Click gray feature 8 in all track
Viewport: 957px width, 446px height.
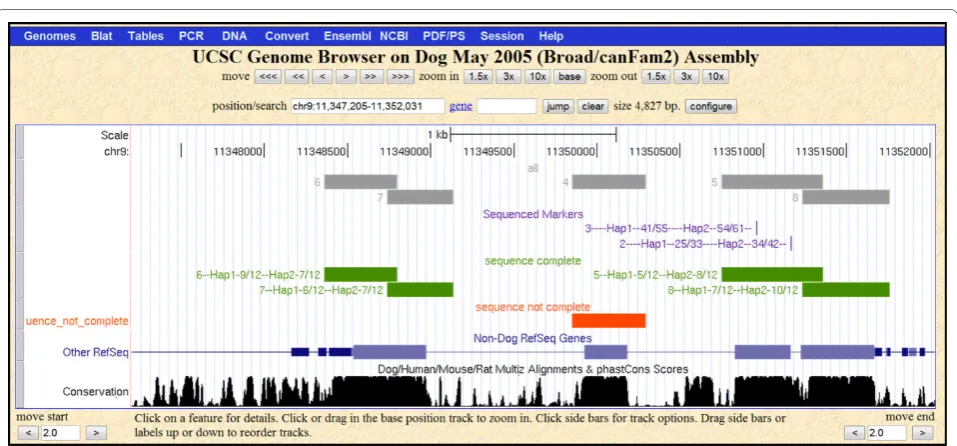click(846, 196)
